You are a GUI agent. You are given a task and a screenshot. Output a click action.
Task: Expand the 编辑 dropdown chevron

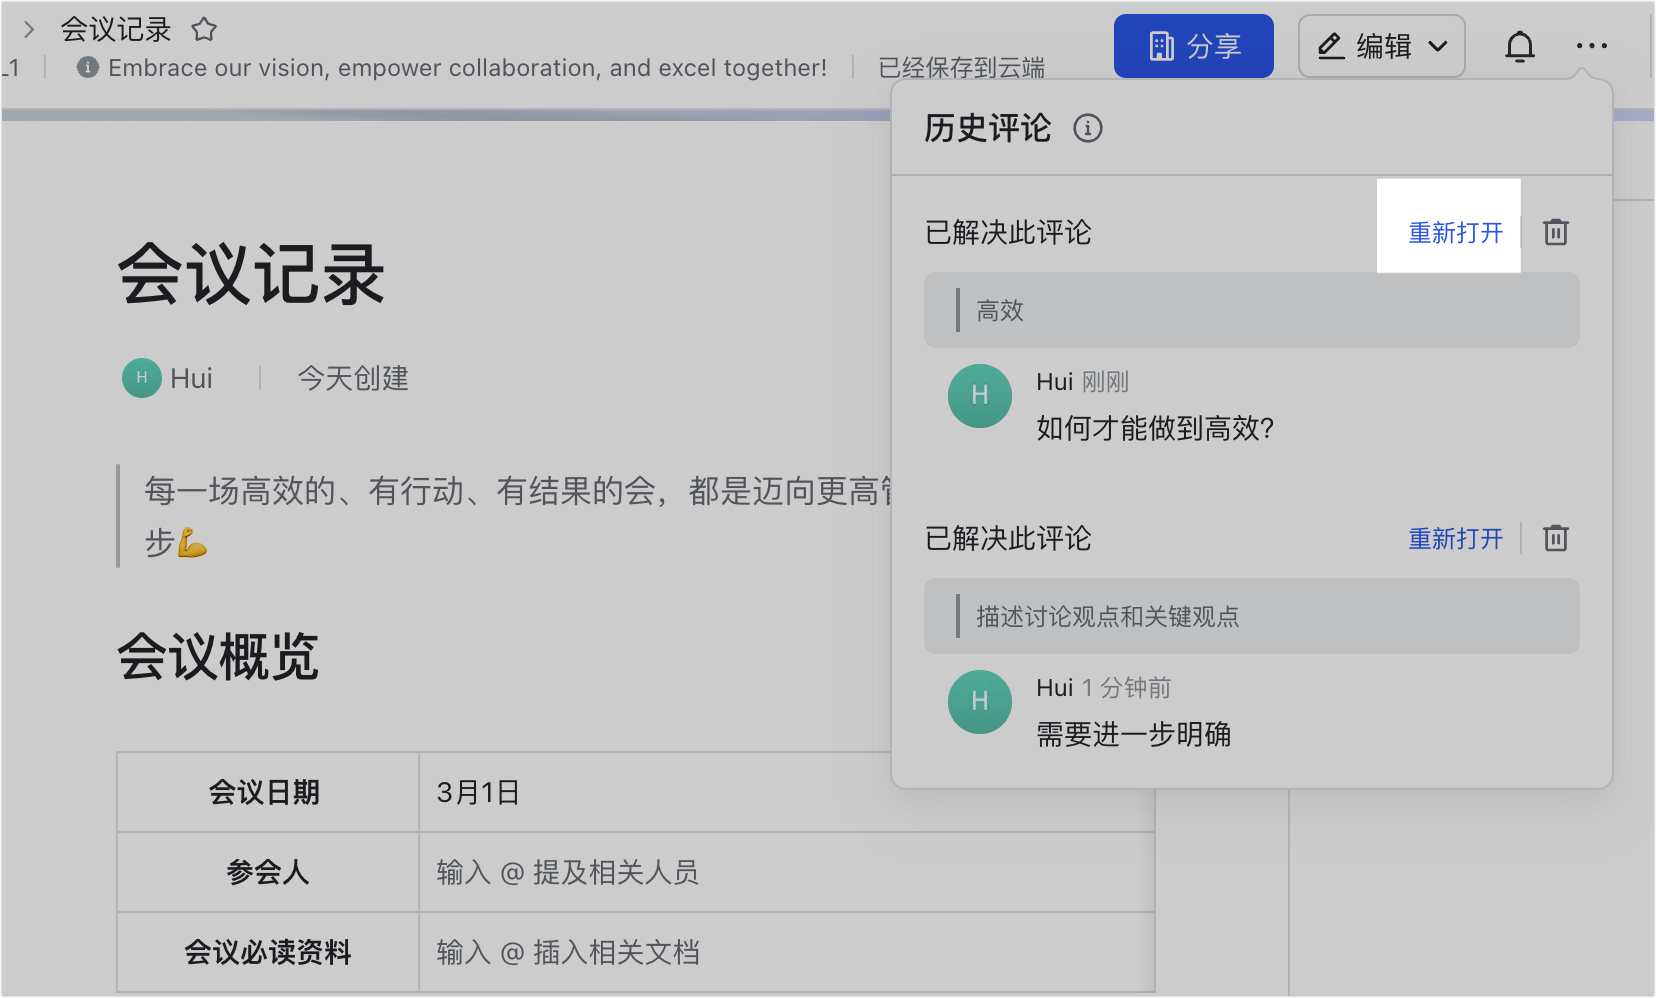coord(1440,46)
